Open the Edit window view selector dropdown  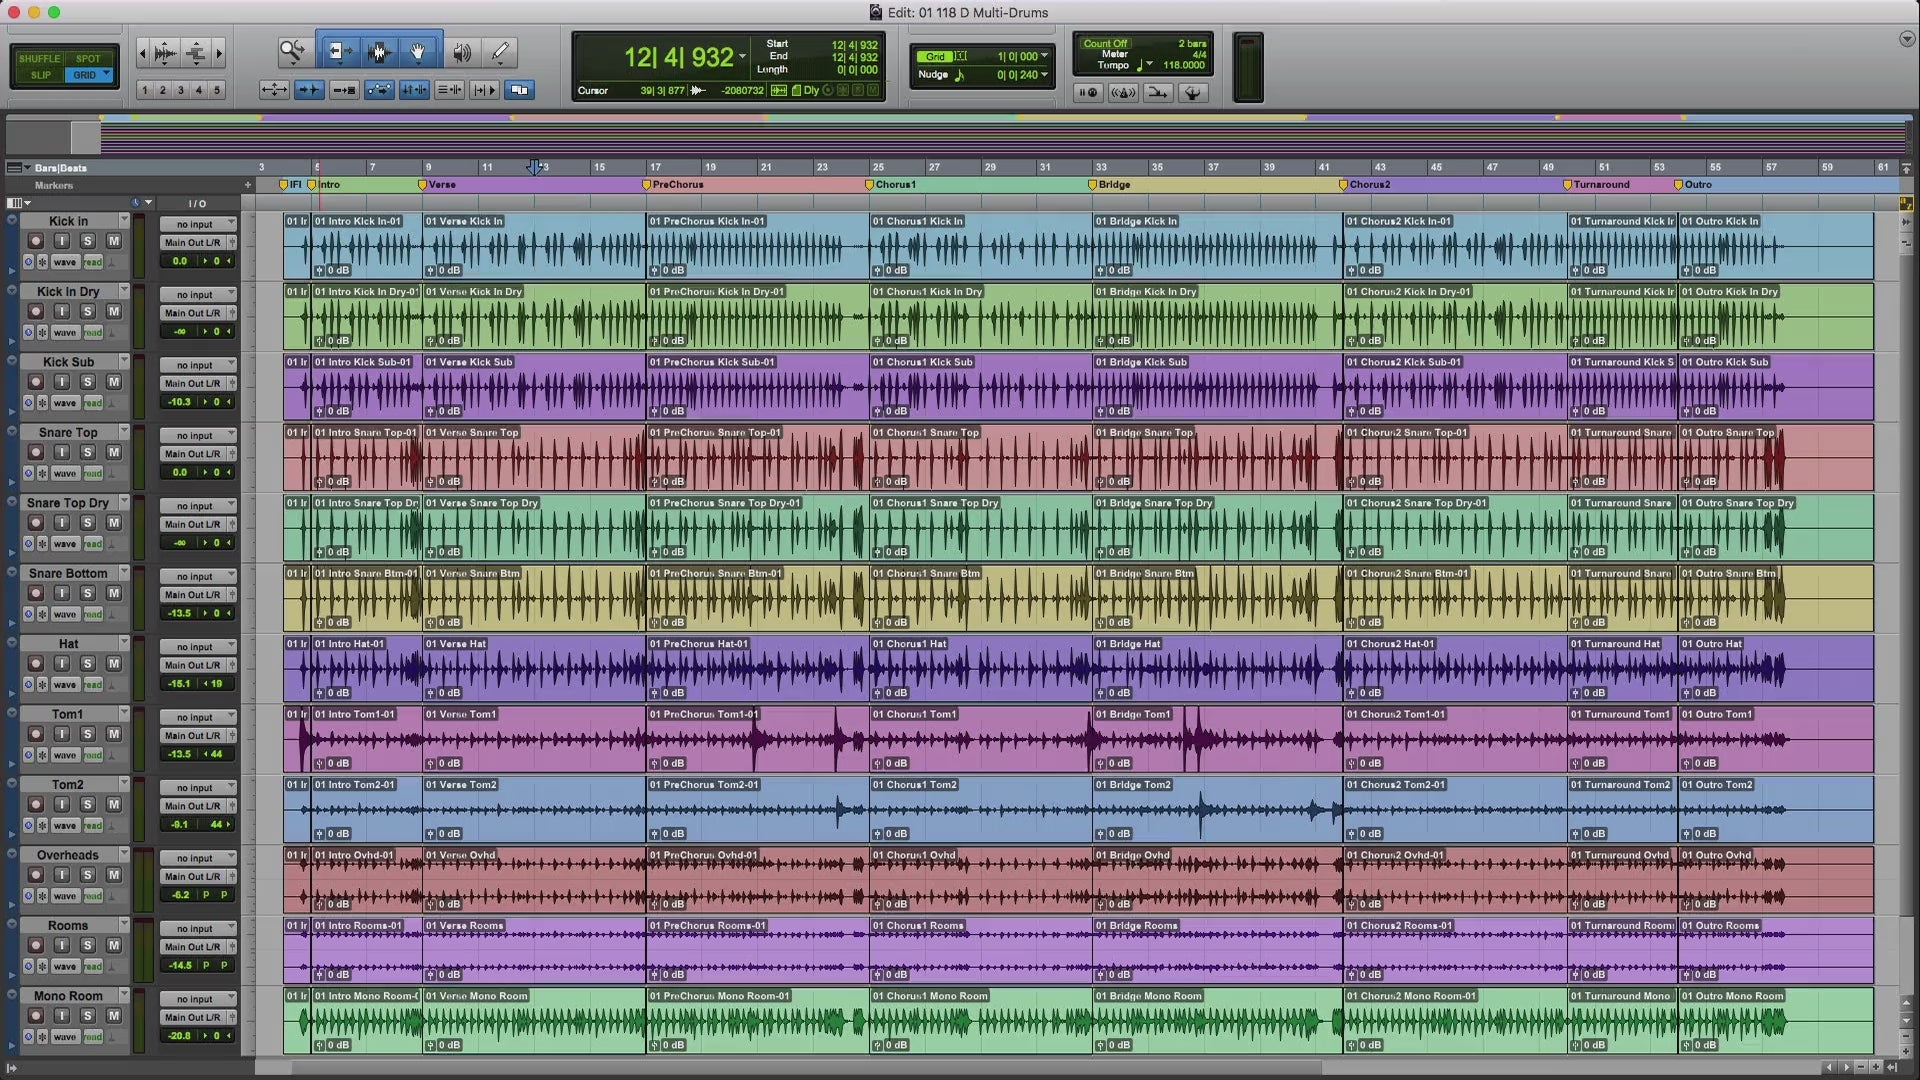[20, 203]
